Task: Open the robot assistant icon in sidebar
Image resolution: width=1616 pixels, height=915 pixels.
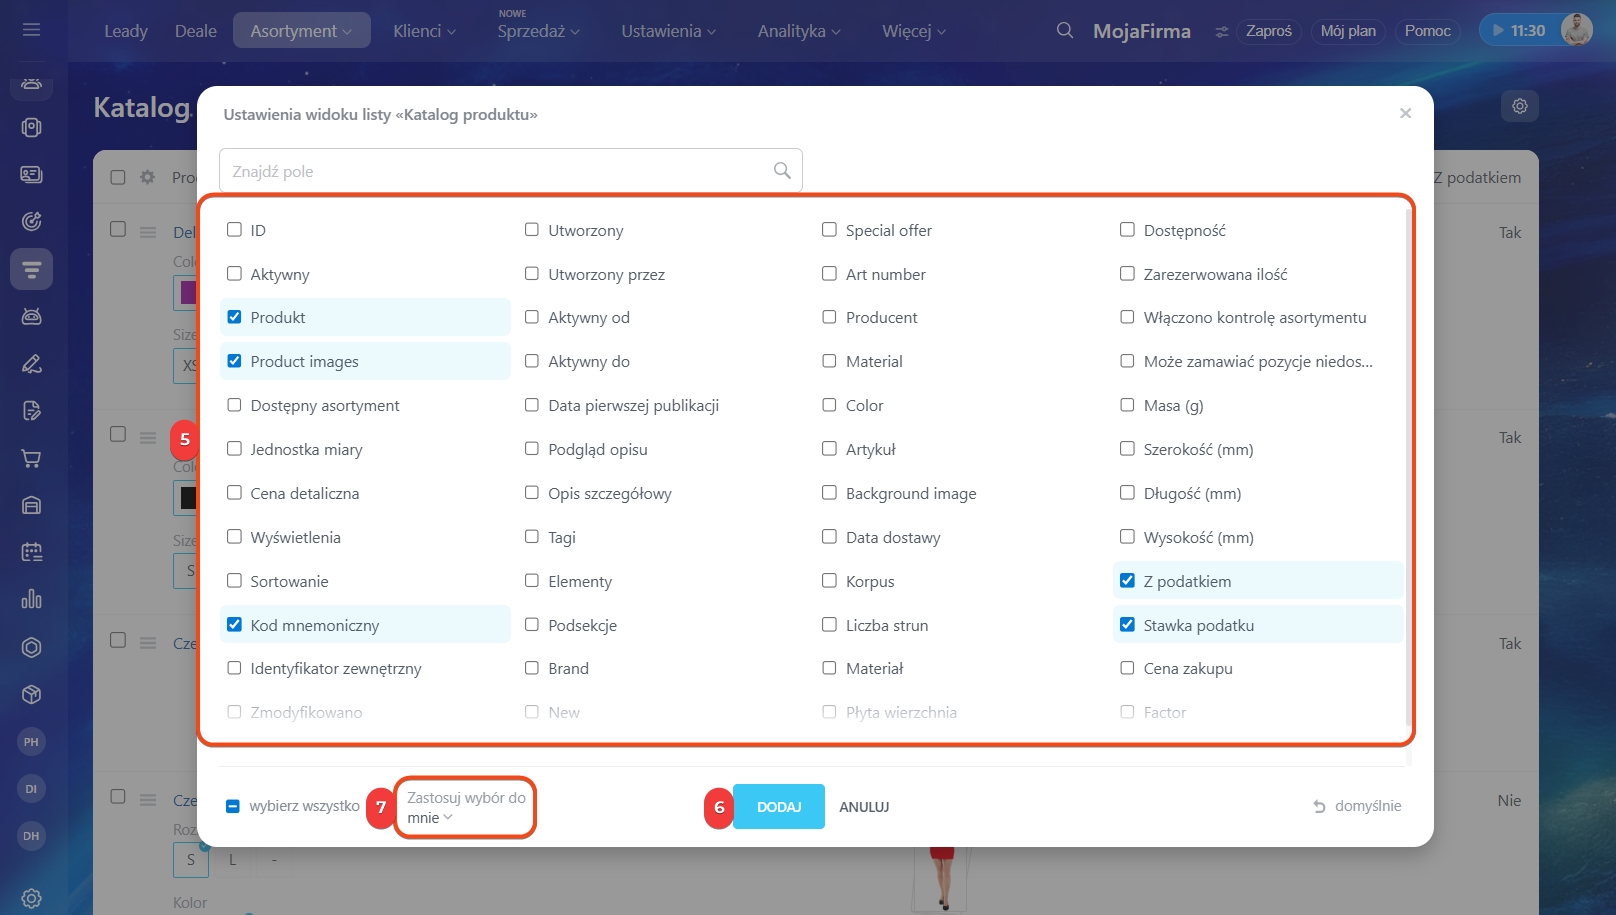Action: tap(31, 317)
